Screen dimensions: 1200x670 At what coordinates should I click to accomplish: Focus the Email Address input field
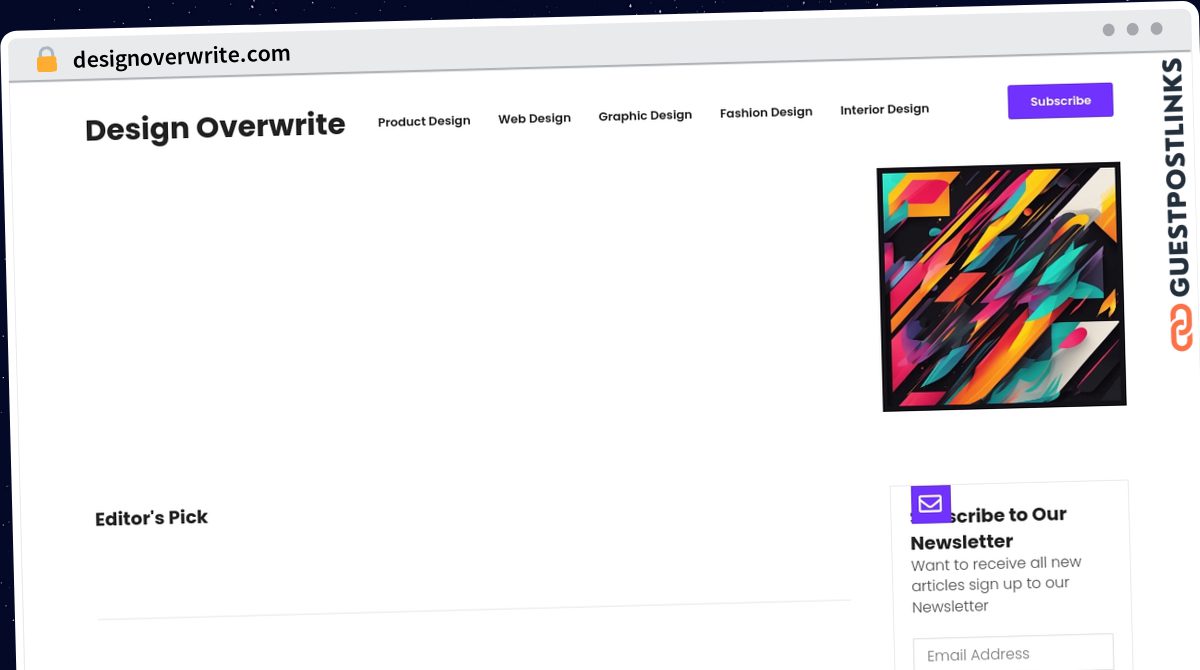point(1013,653)
